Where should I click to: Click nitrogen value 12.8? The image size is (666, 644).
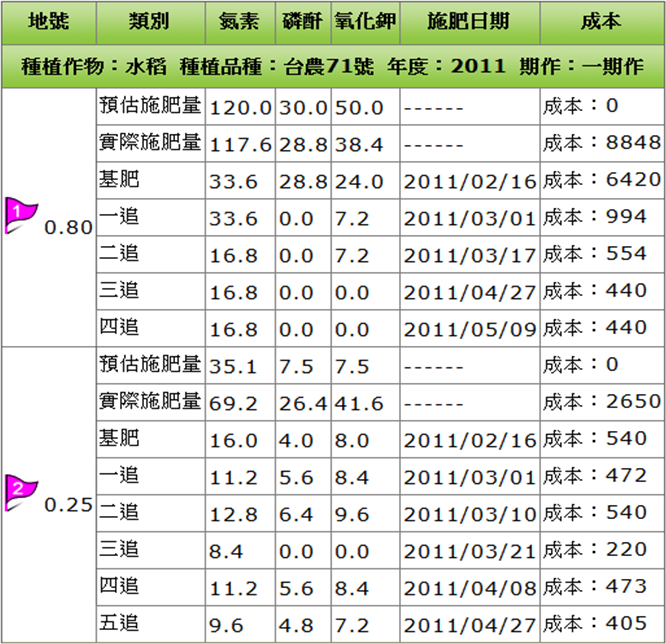tap(233, 515)
